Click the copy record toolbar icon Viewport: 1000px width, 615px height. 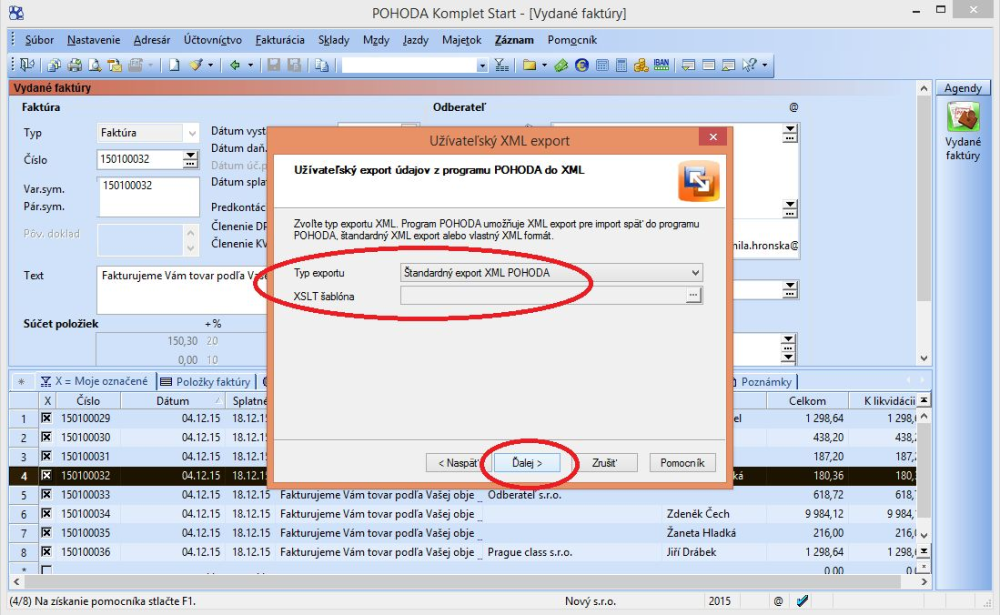tap(322, 64)
